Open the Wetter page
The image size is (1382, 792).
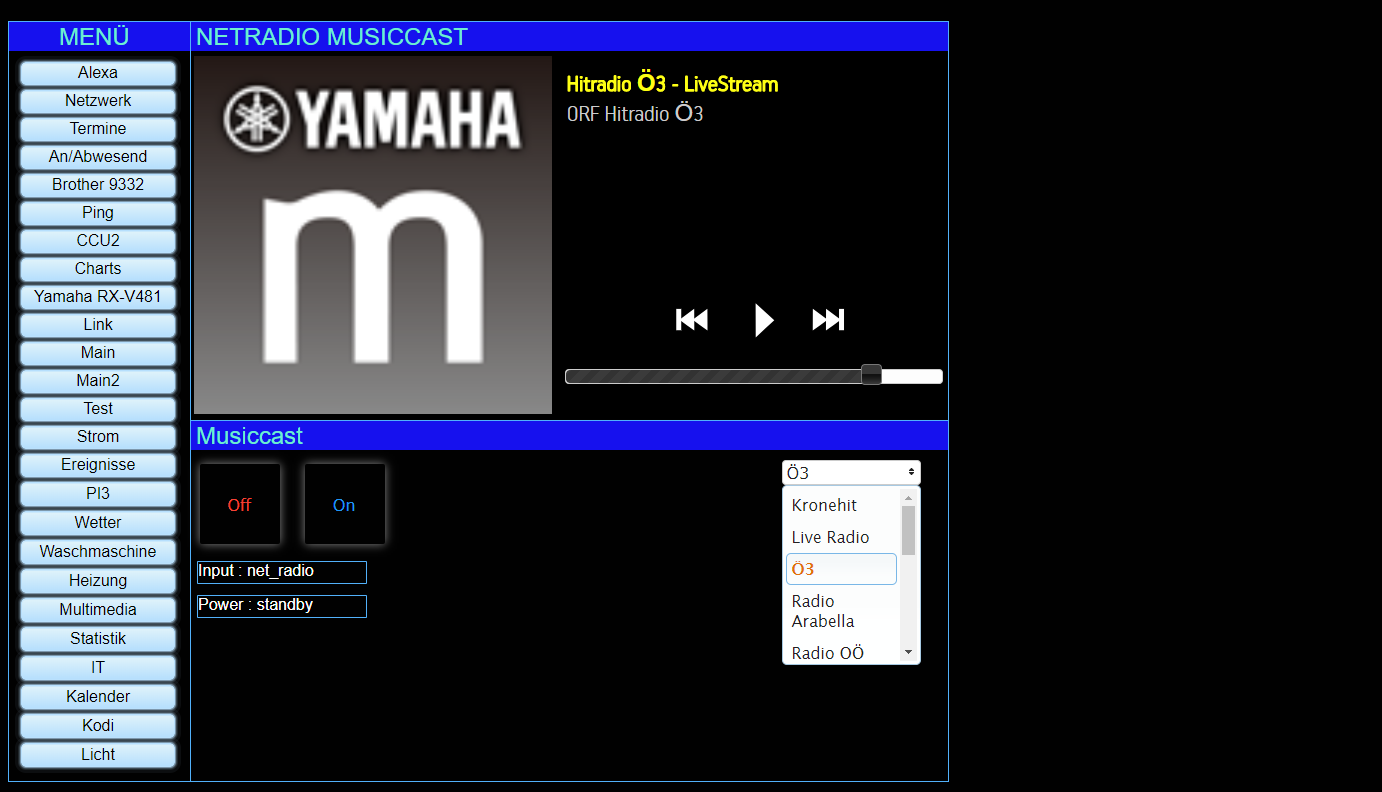click(x=98, y=523)
